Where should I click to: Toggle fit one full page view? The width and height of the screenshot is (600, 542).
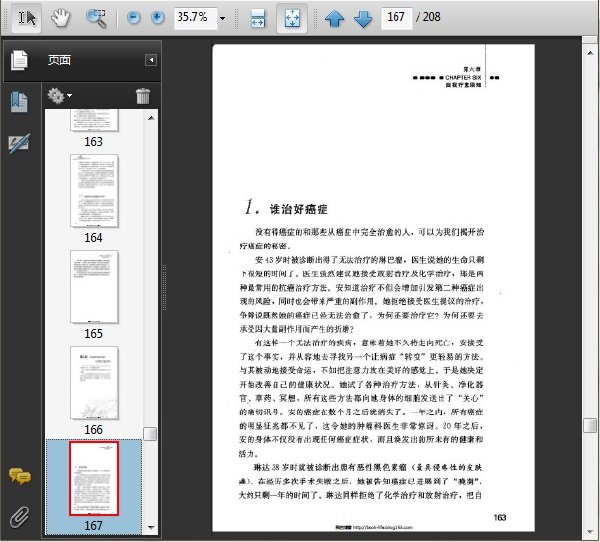click(292, 18)
